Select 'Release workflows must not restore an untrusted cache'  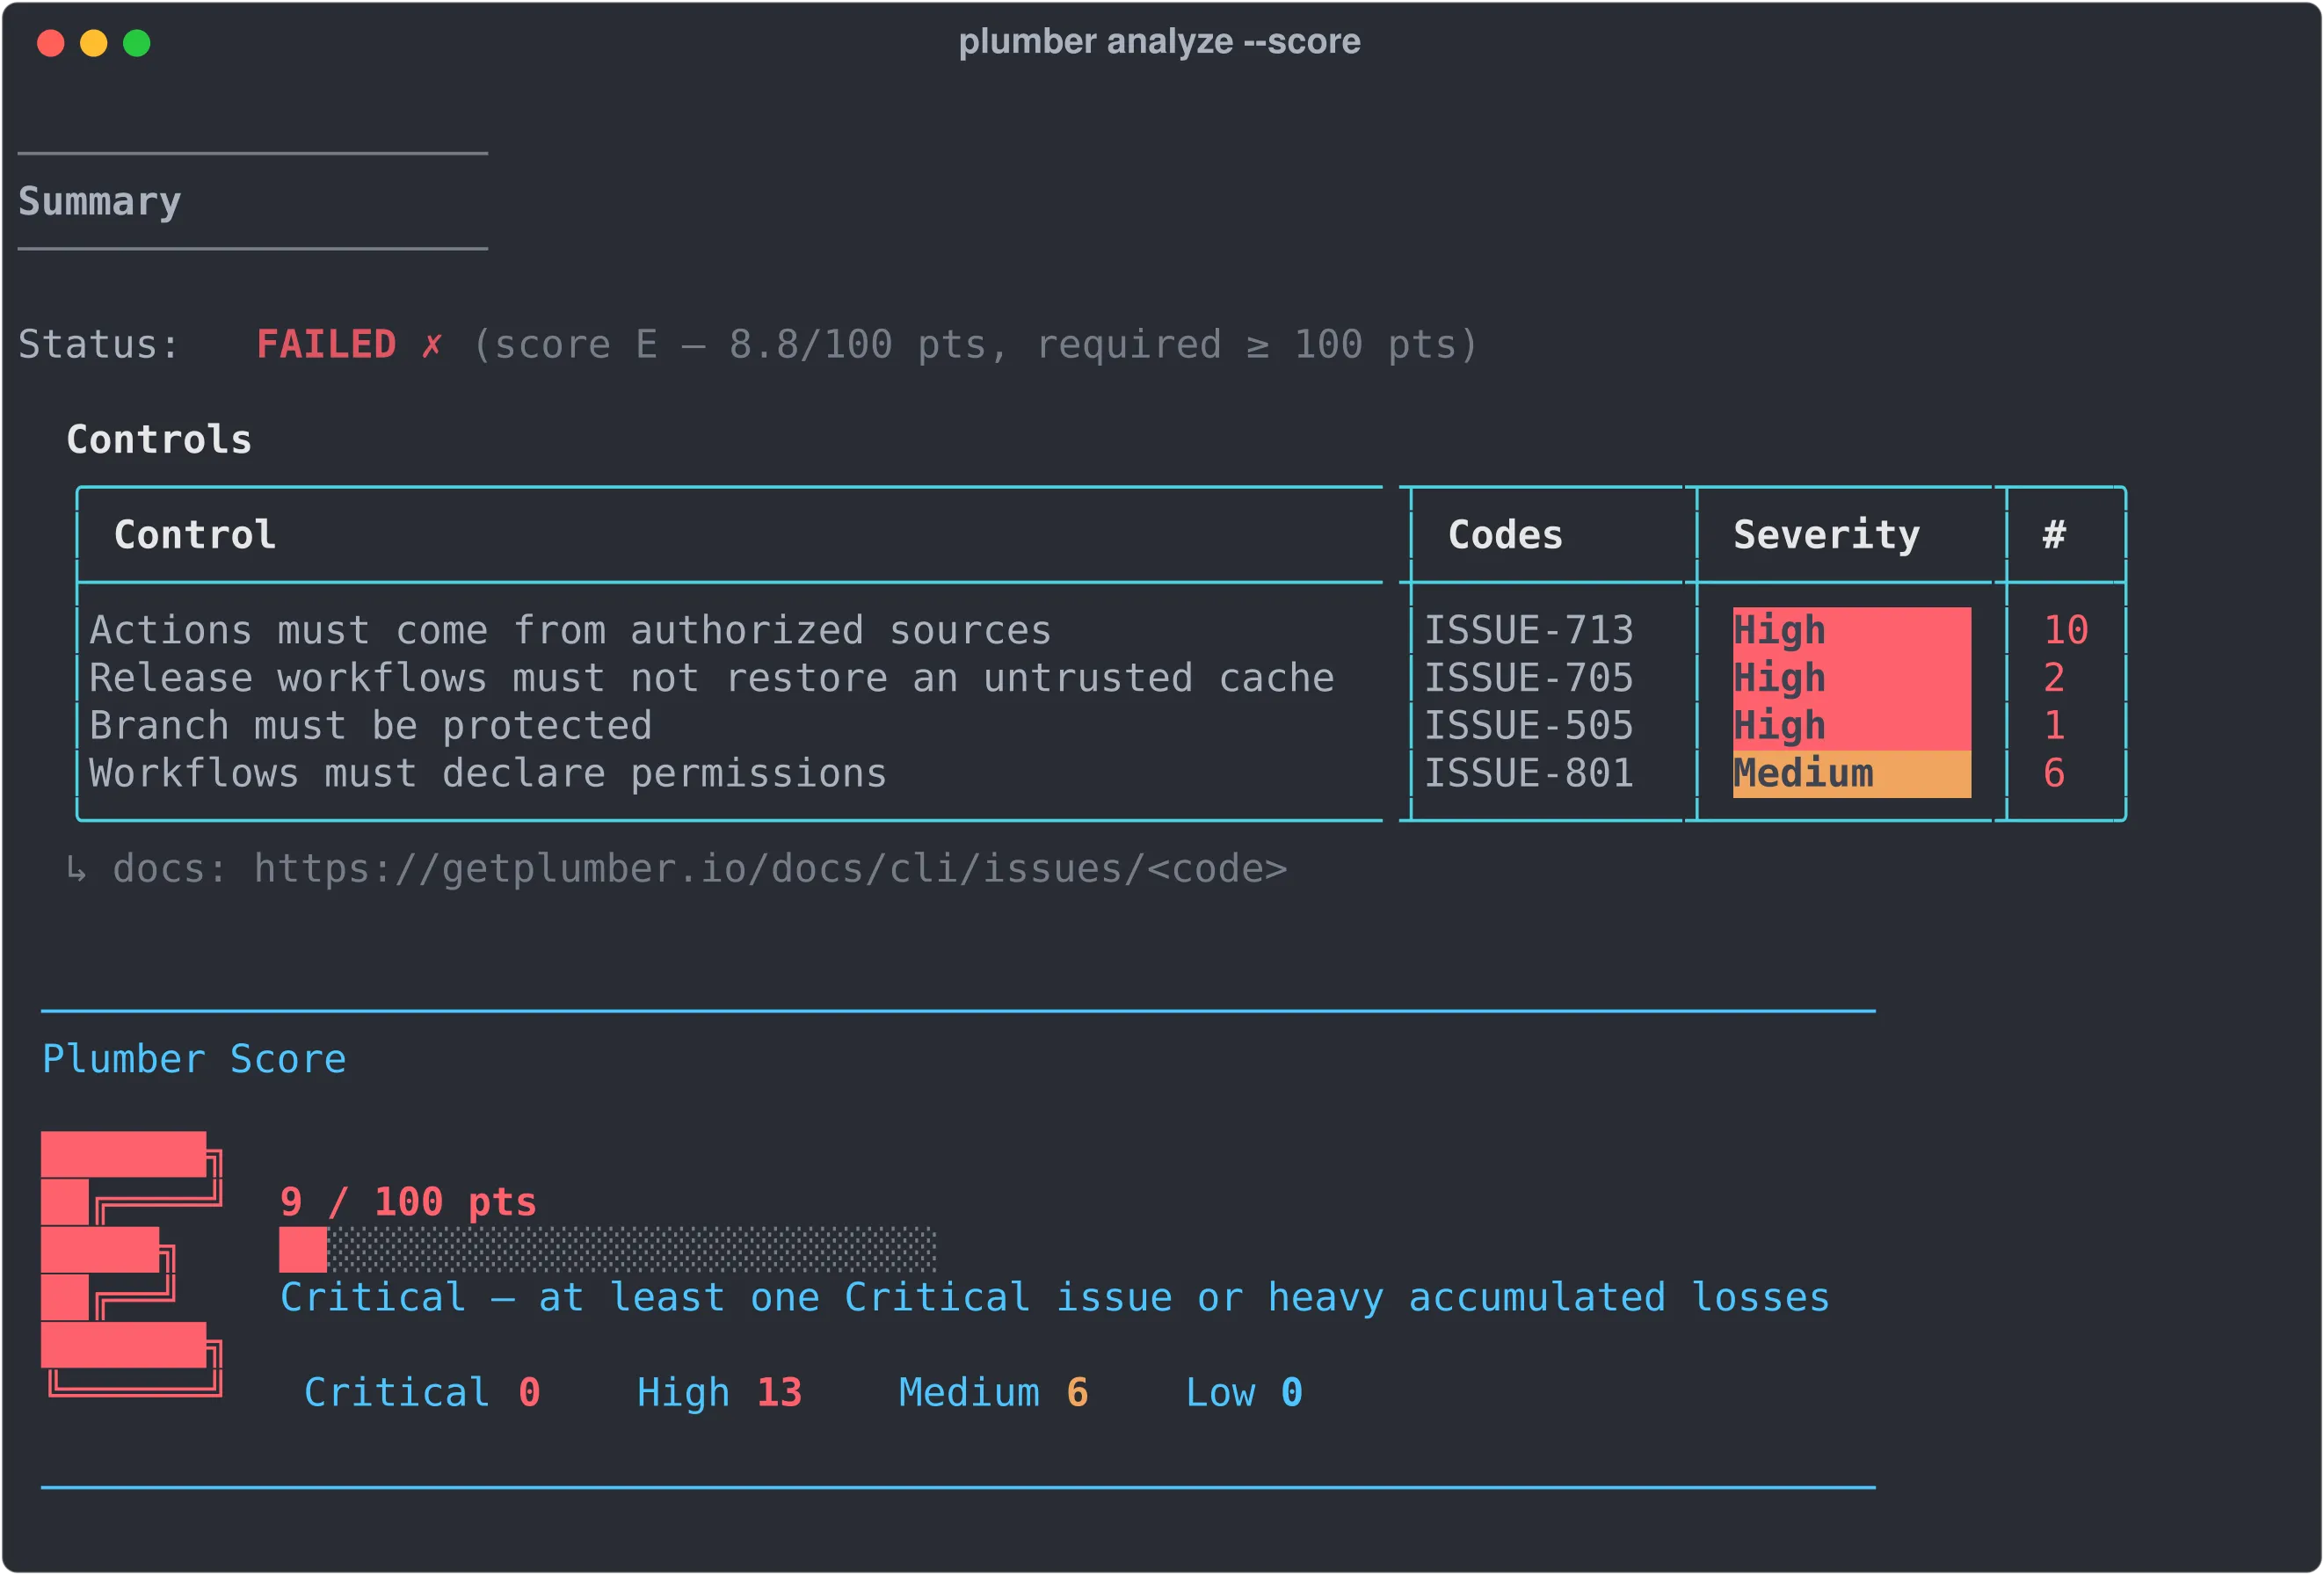click(x=712, y=679)
